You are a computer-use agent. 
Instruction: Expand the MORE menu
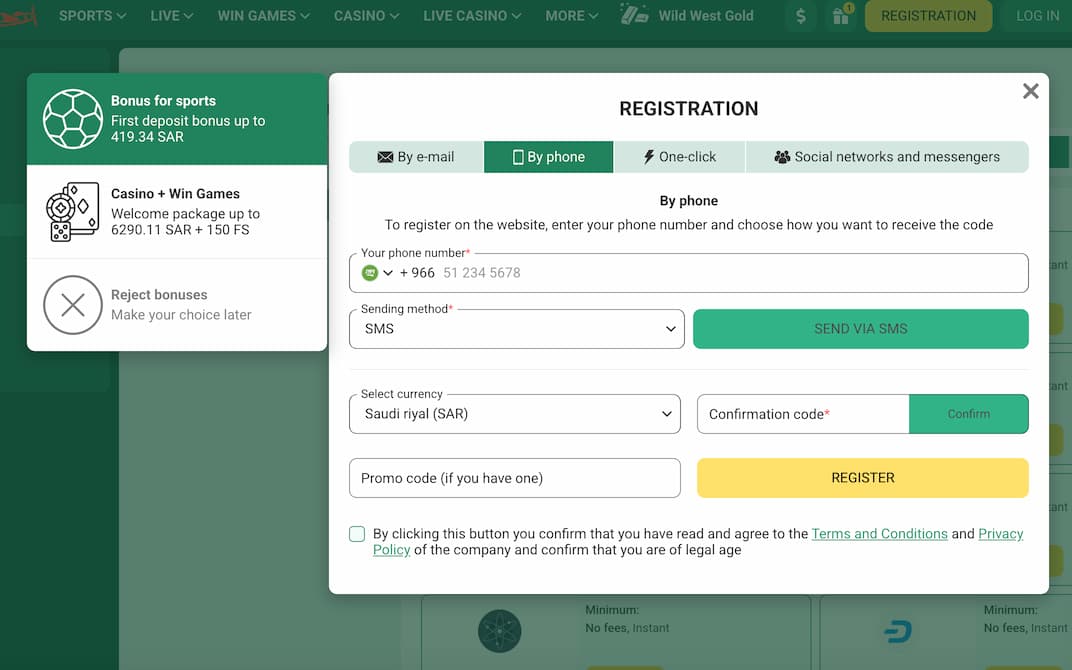pyautogui.click(x=572, y=16)
